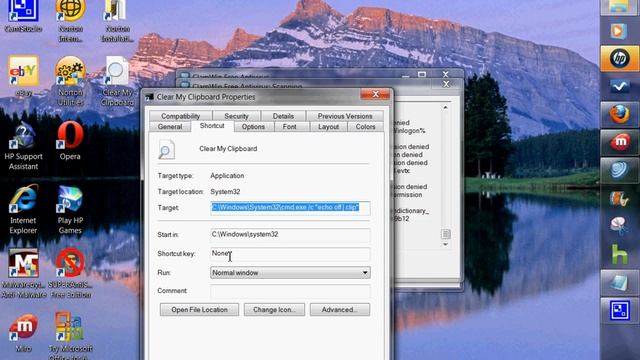Switch to the Security tab
Image resolution: width=640 pixels, height=360 pixels.
(x=236, y=116)
